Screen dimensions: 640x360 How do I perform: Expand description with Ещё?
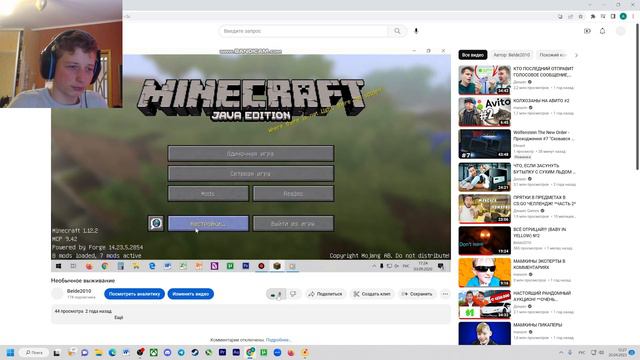[x=118, y=317]
